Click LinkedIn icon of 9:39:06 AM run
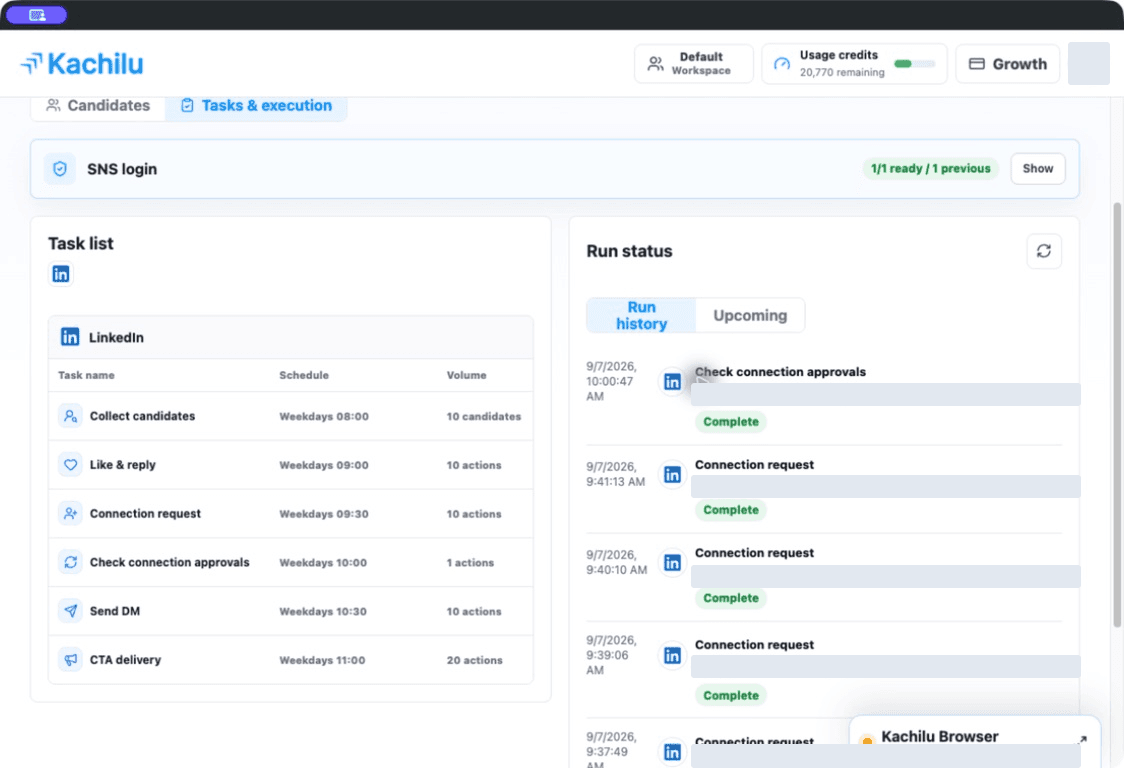The width and height of the screenshot is (1124, 768). pyautogui.click(x=672, y=655)
